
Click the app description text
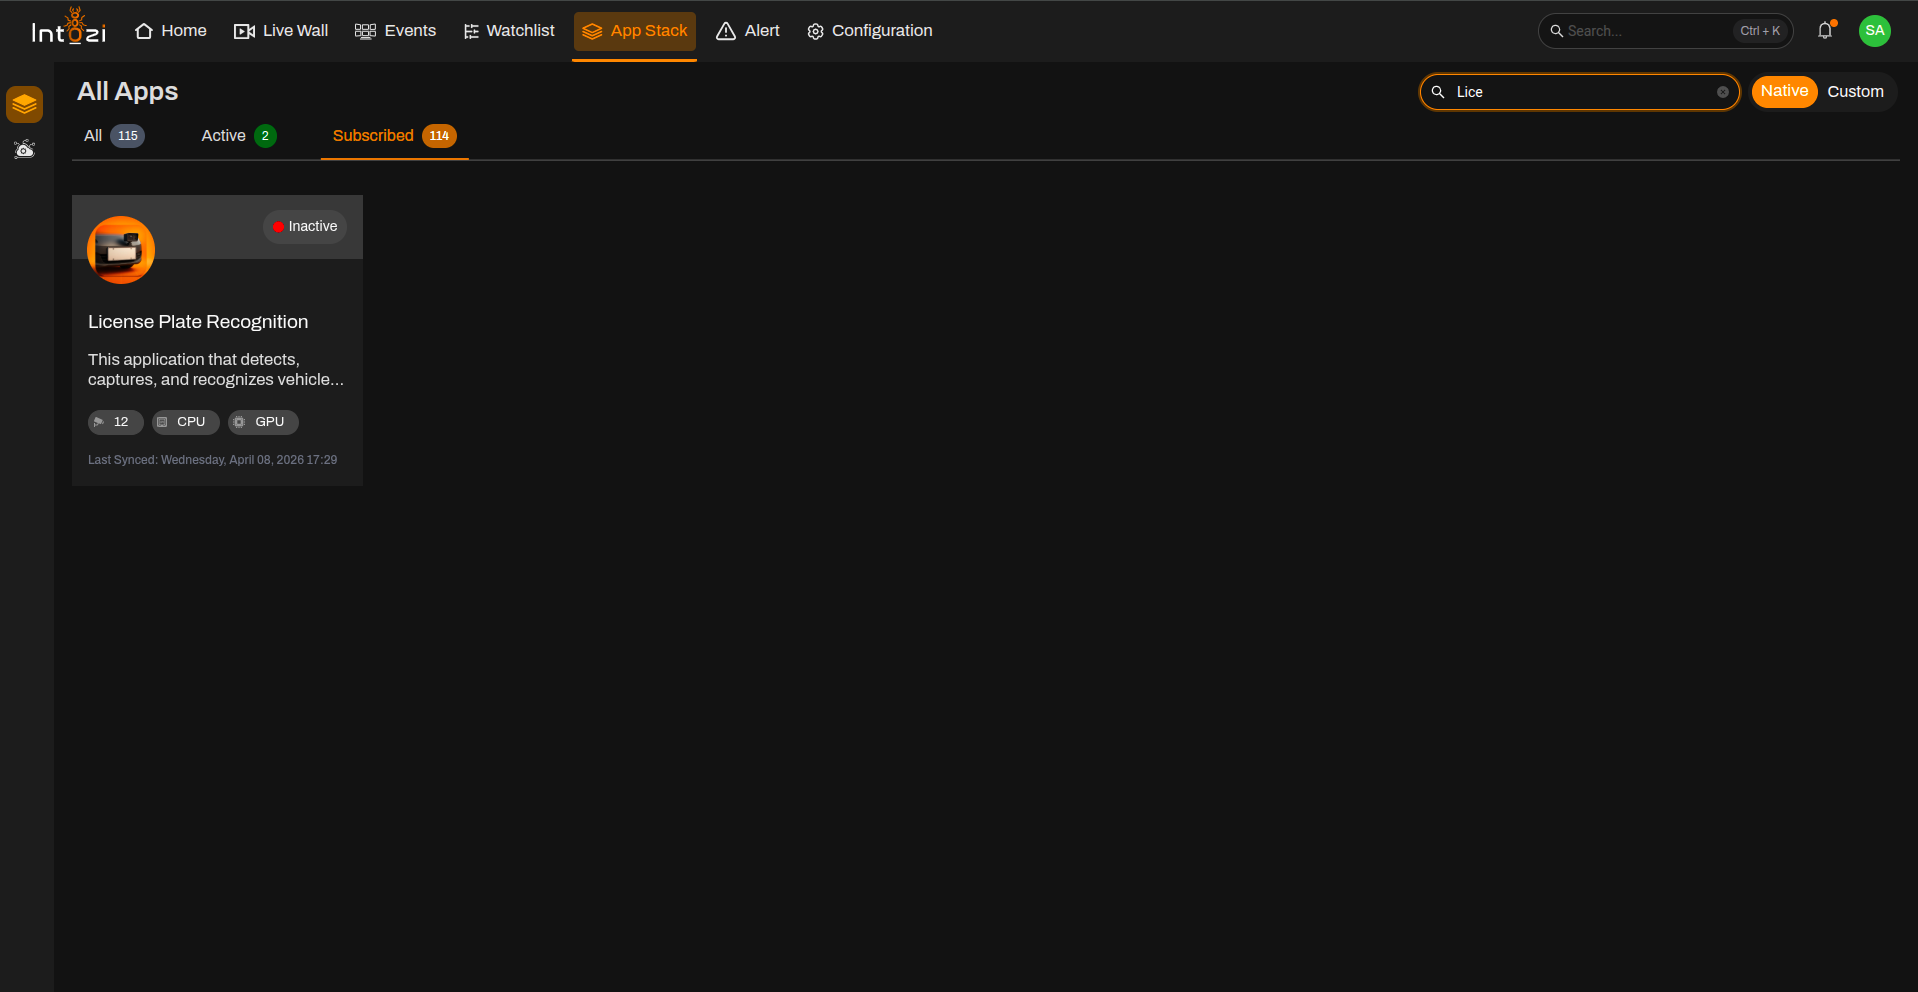click(x=216, y=369)
